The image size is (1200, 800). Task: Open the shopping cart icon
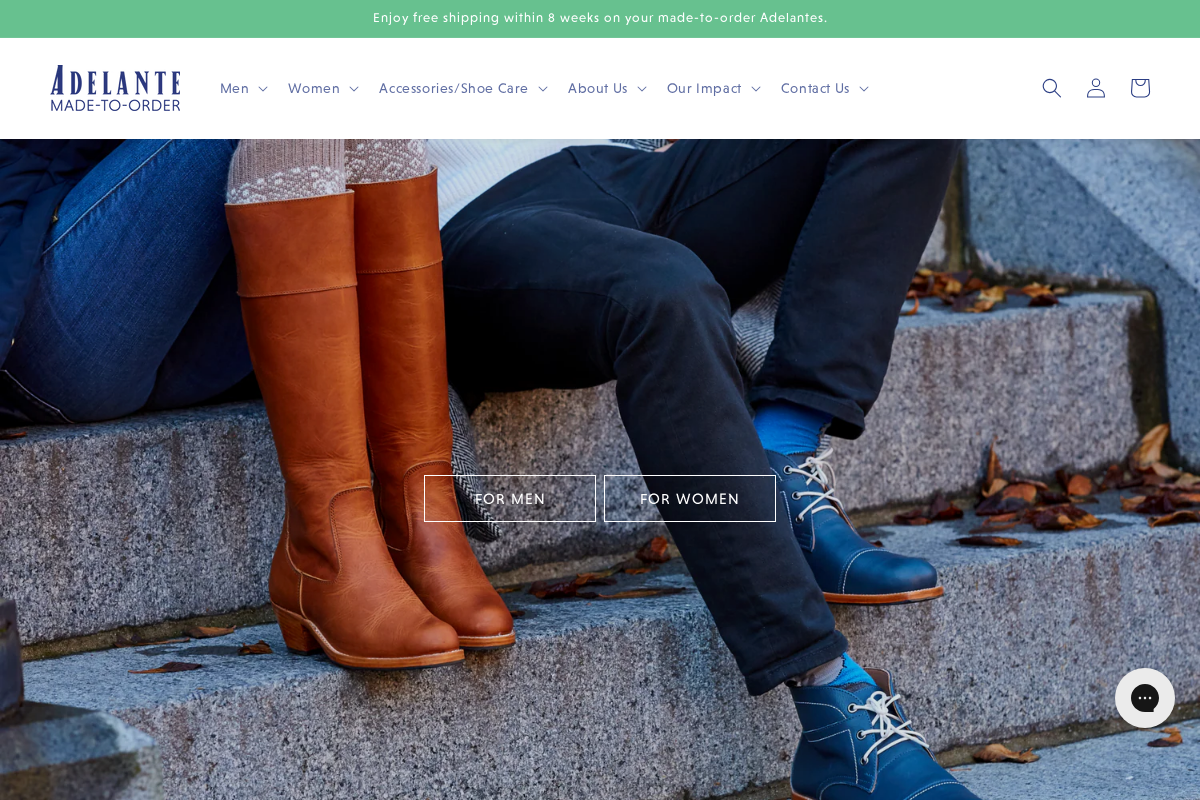coord(1139,88)
